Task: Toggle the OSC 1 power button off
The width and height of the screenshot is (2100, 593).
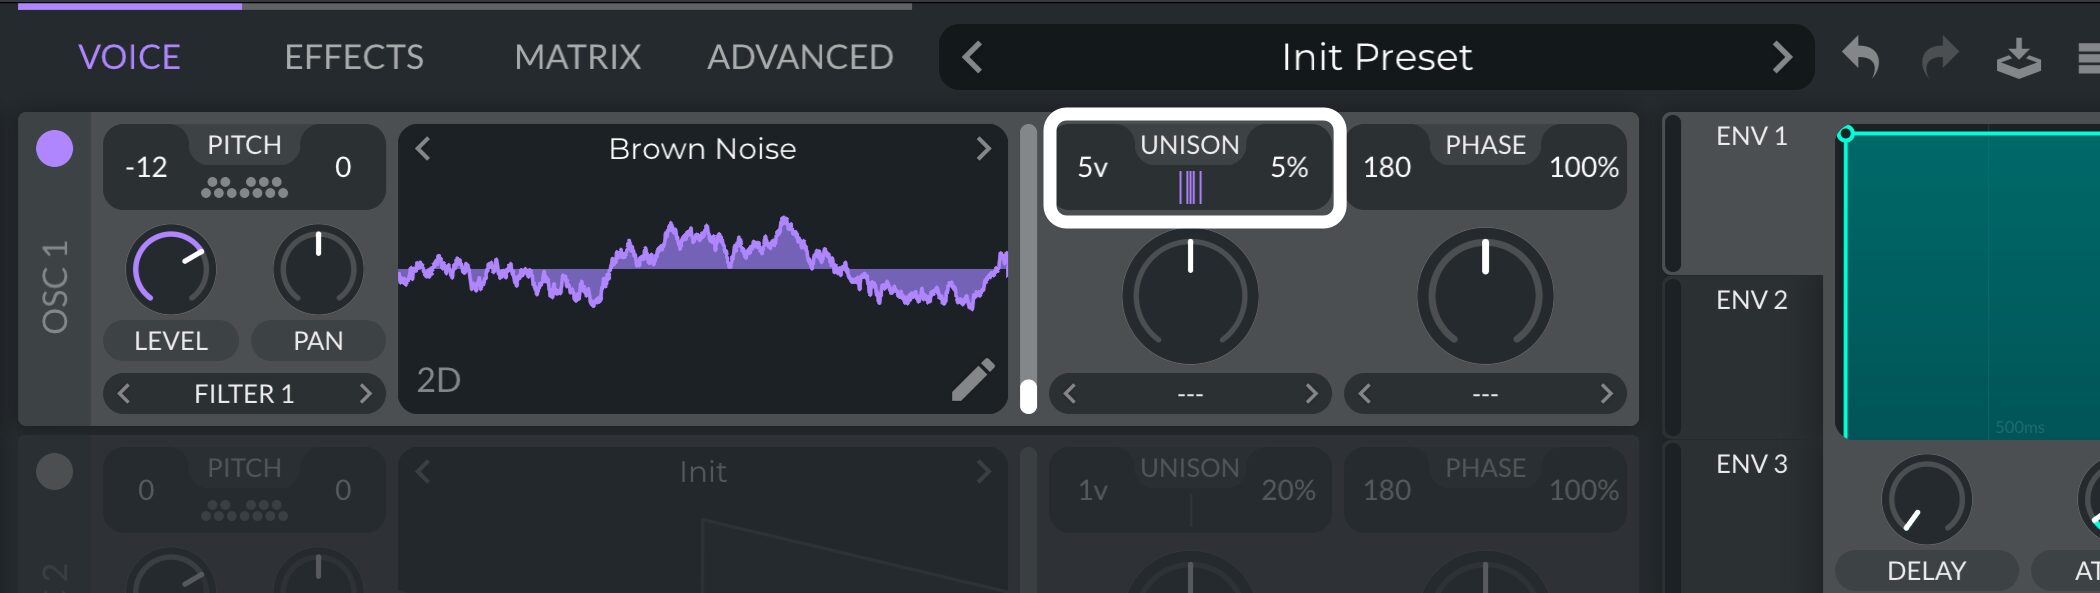Action: [x=55, y=149]
